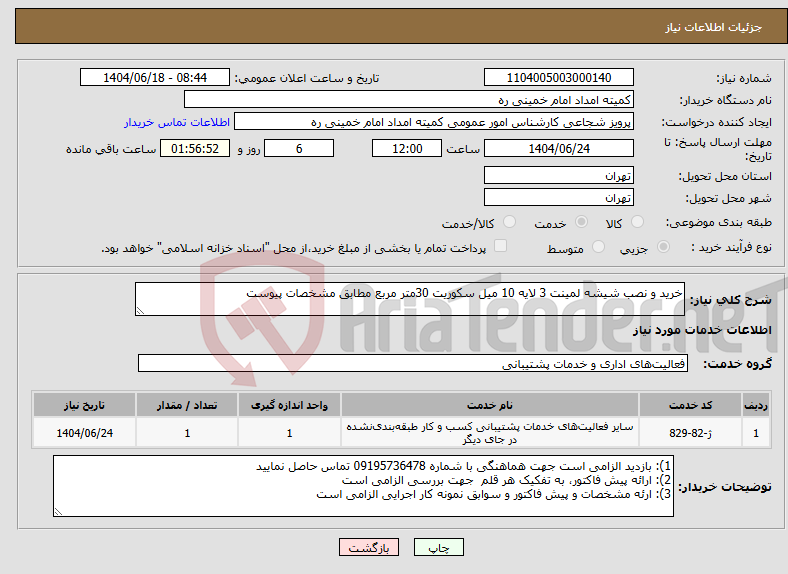Click the resize handle of buyer notes textarea

click(58, 512)
